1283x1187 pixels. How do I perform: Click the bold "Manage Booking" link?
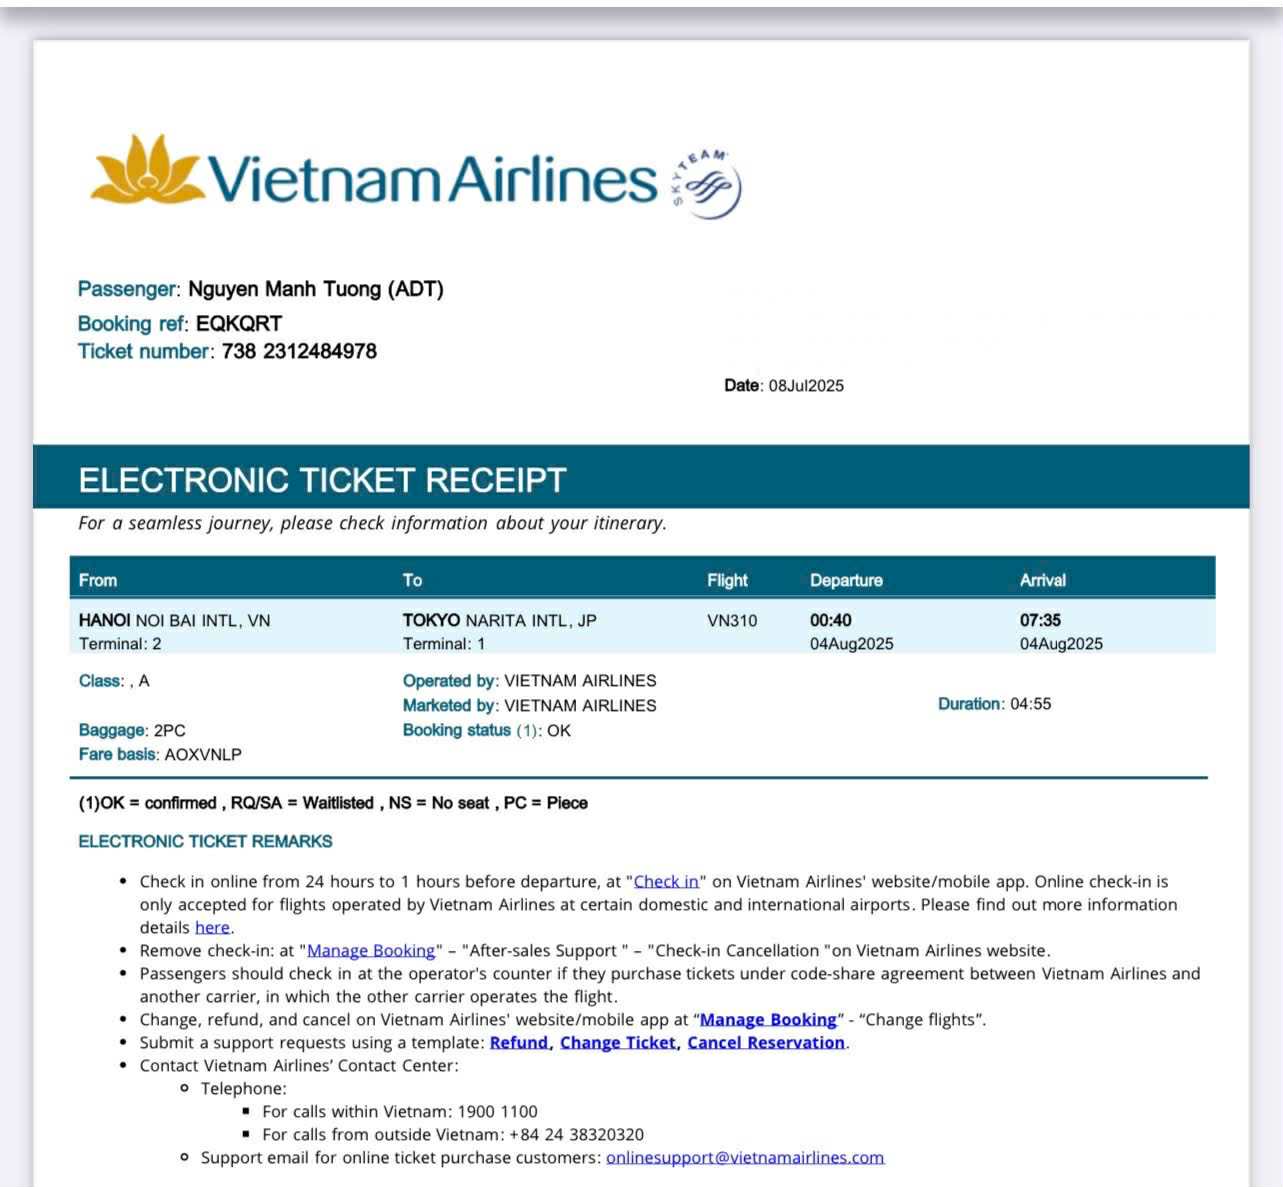(x=768, y=1020)
